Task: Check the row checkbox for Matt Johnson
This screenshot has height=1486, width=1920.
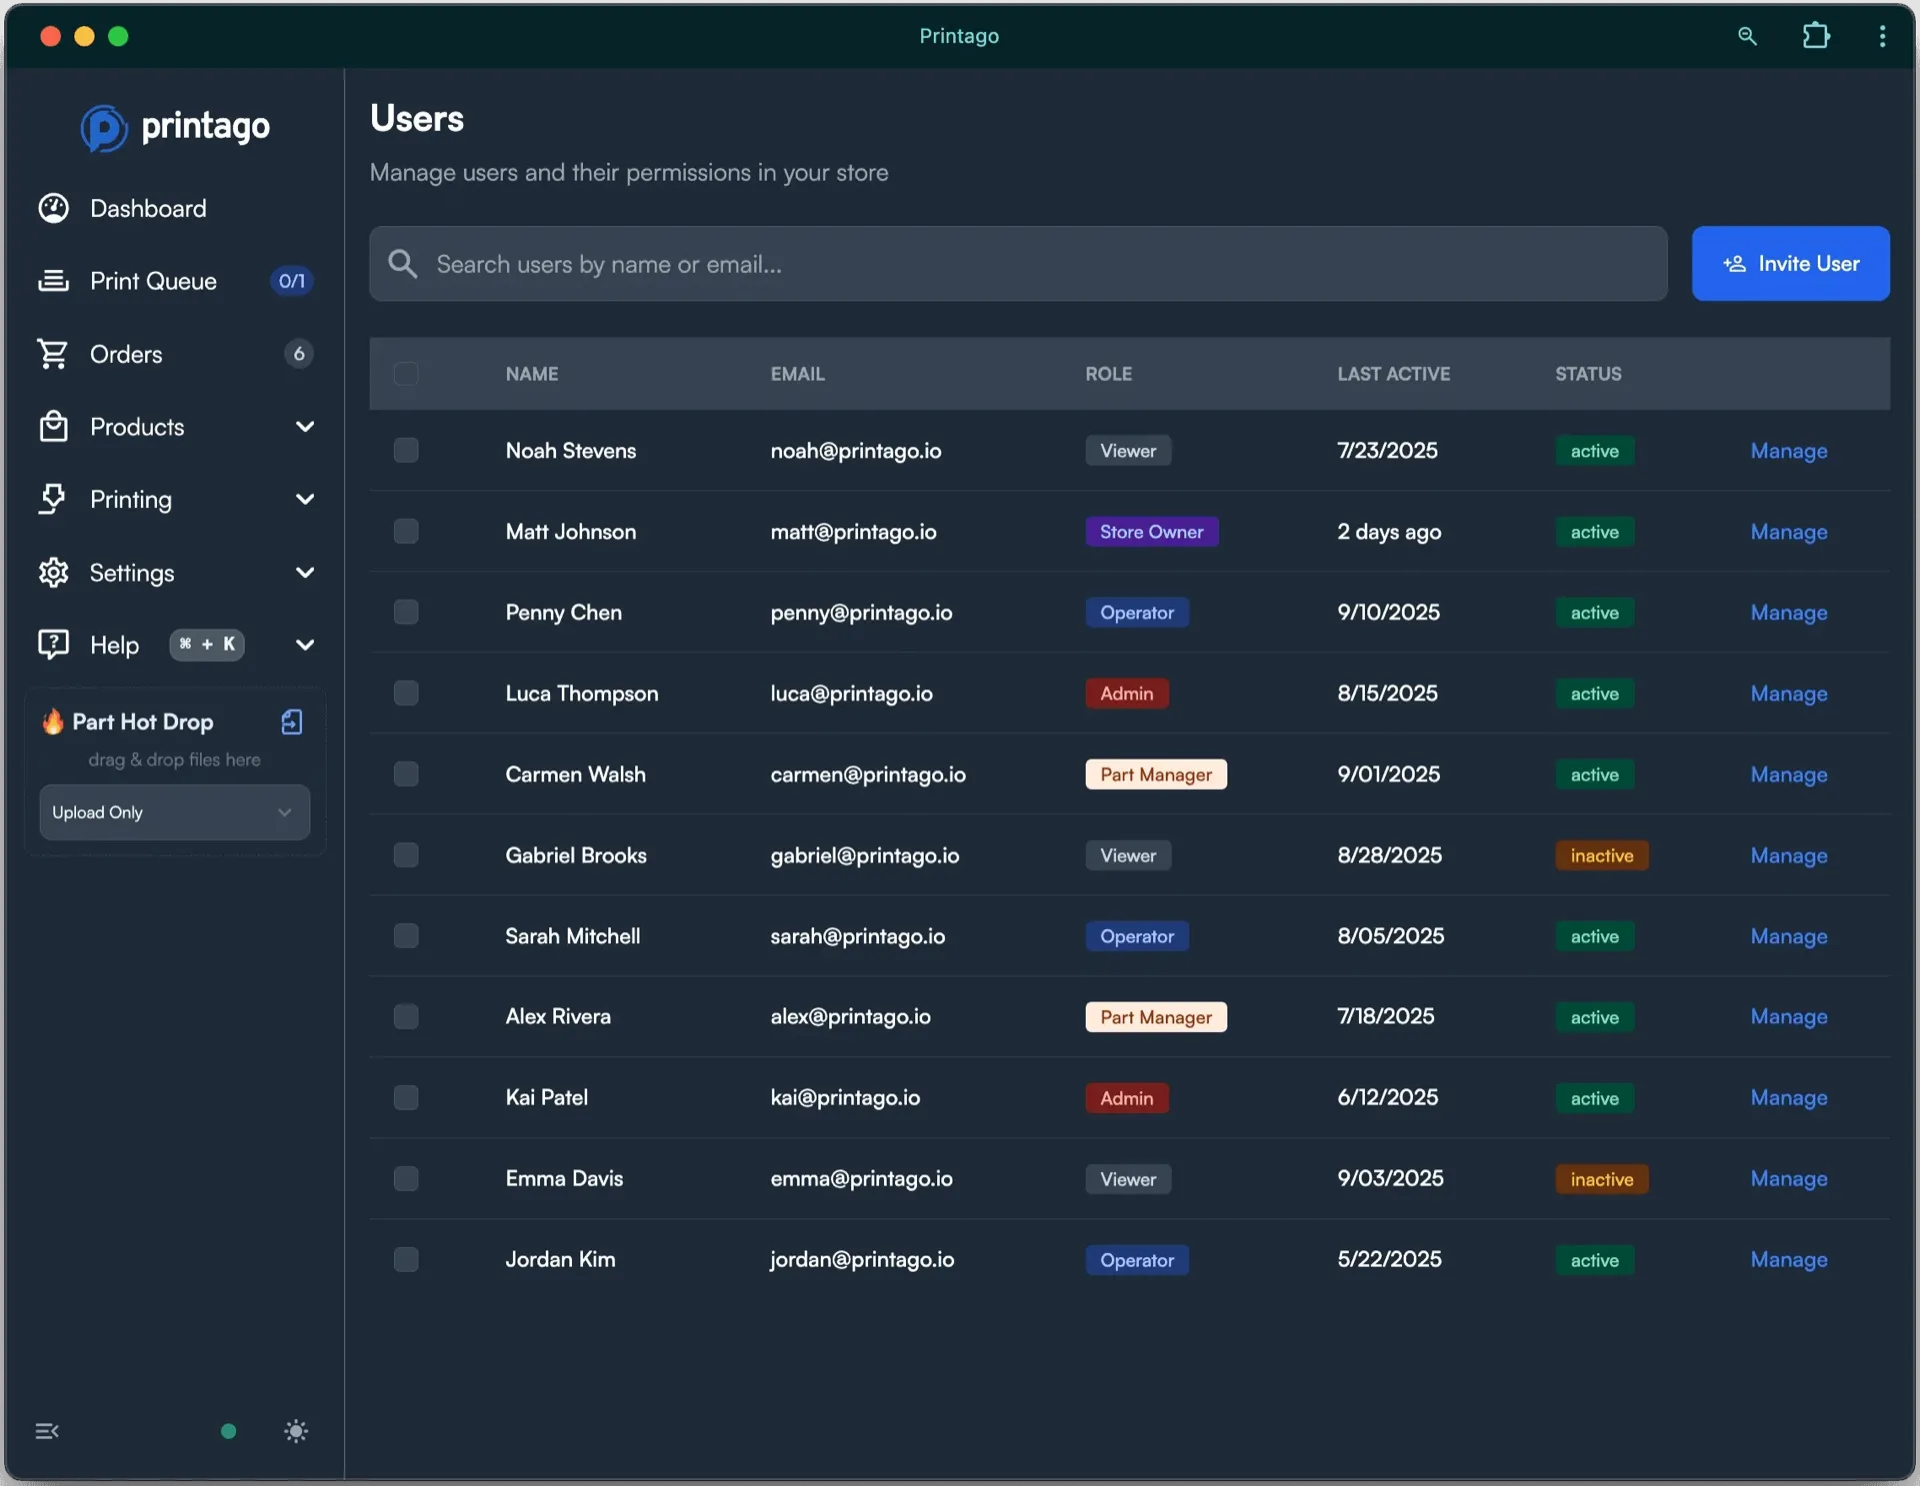Action: click(406, 531)
